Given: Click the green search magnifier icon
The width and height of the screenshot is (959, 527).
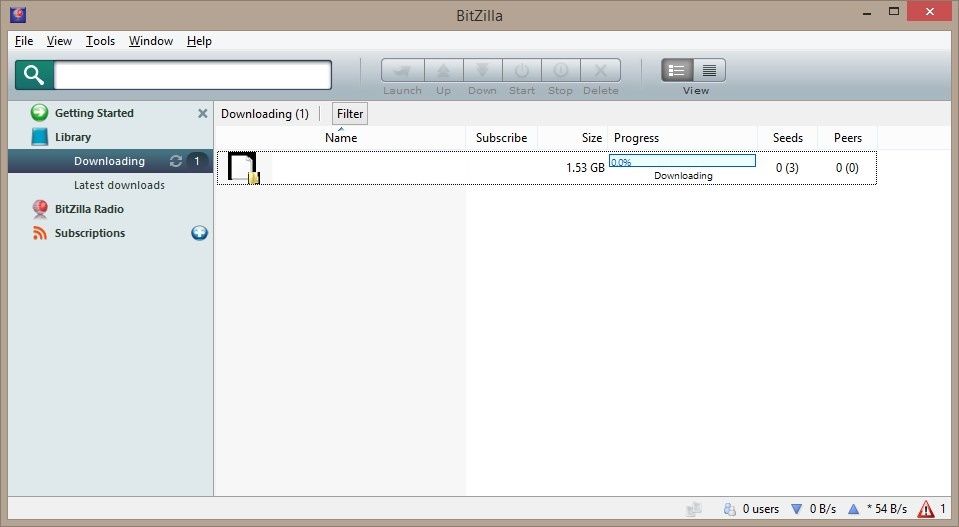Looking at the screenshot, I should [34, 75].
